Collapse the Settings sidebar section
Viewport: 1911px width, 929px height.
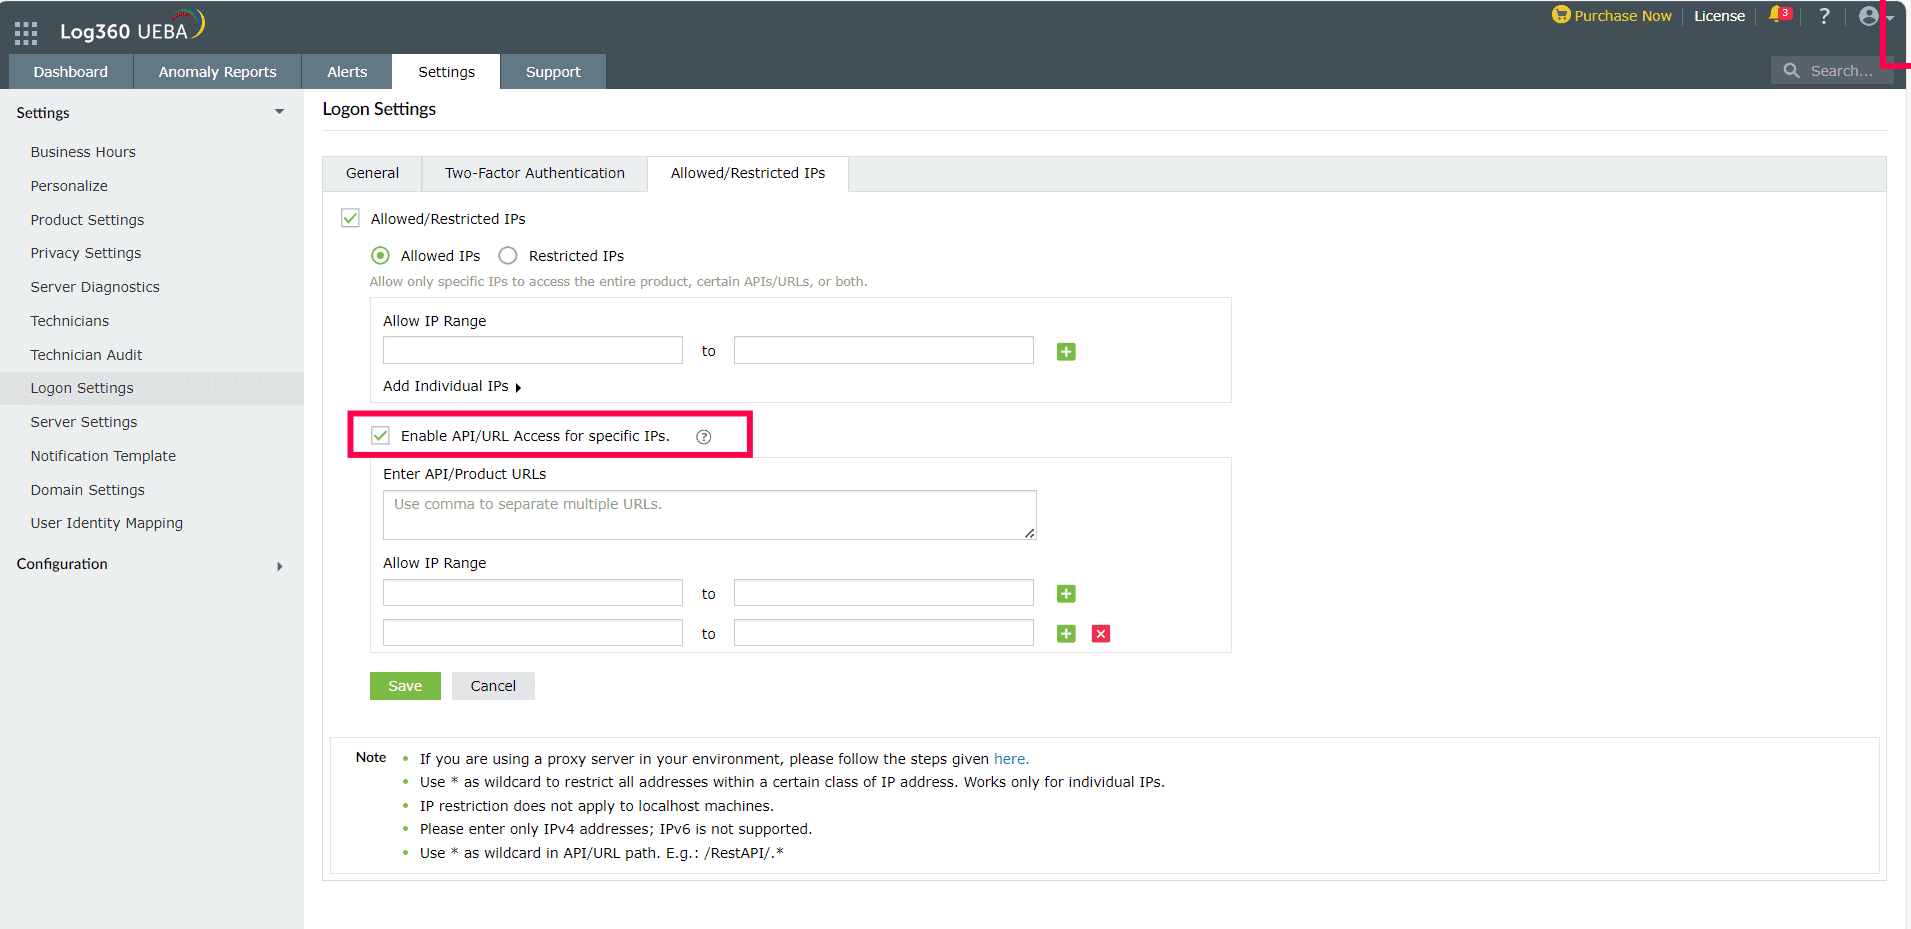pos(278,112)
